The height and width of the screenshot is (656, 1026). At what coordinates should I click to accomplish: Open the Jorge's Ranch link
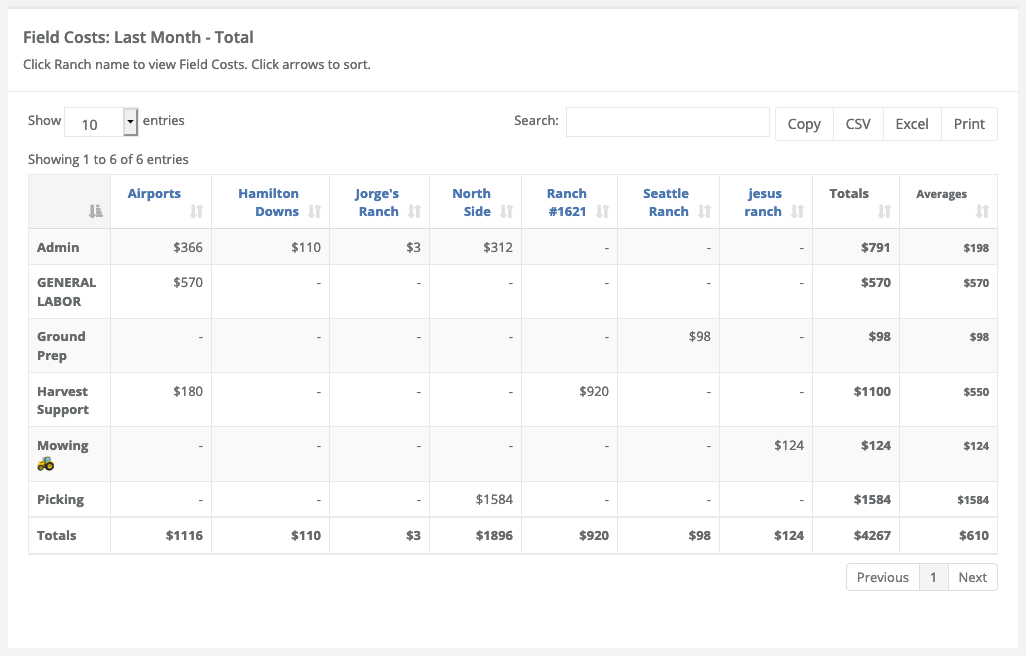click(x=377, y=203)
